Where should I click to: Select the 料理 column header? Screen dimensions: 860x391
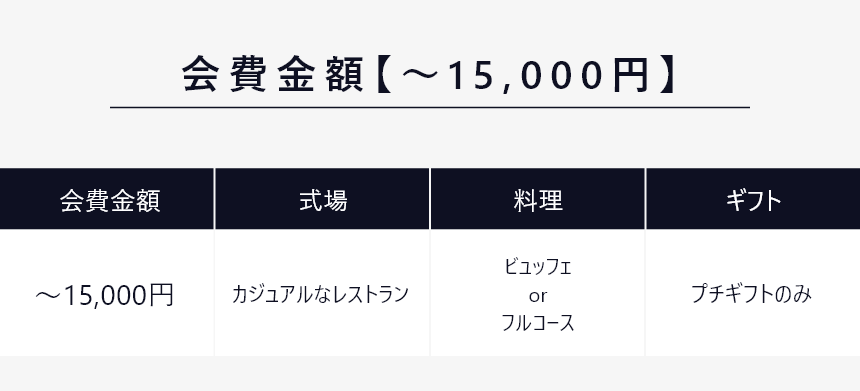click(x=538, y=199)
